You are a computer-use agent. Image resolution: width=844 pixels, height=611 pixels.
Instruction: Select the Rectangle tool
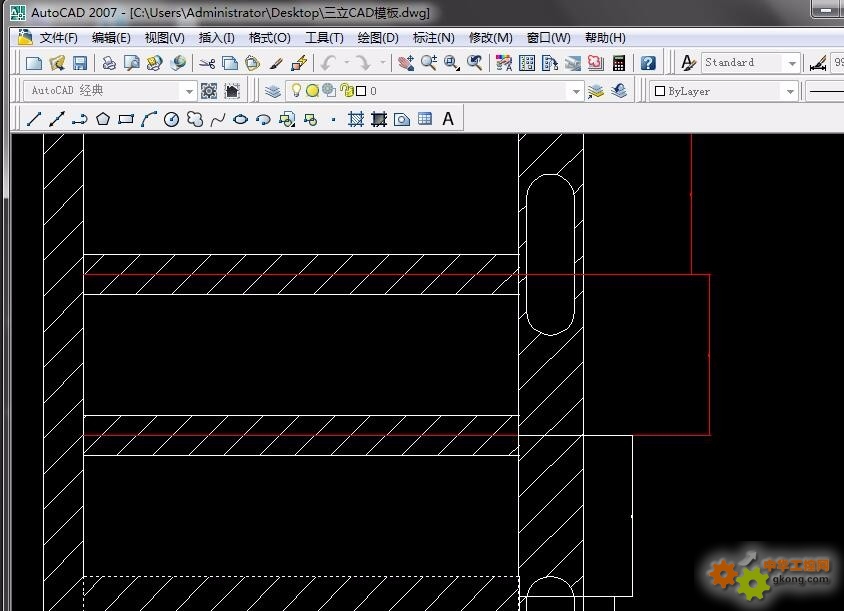126,119
